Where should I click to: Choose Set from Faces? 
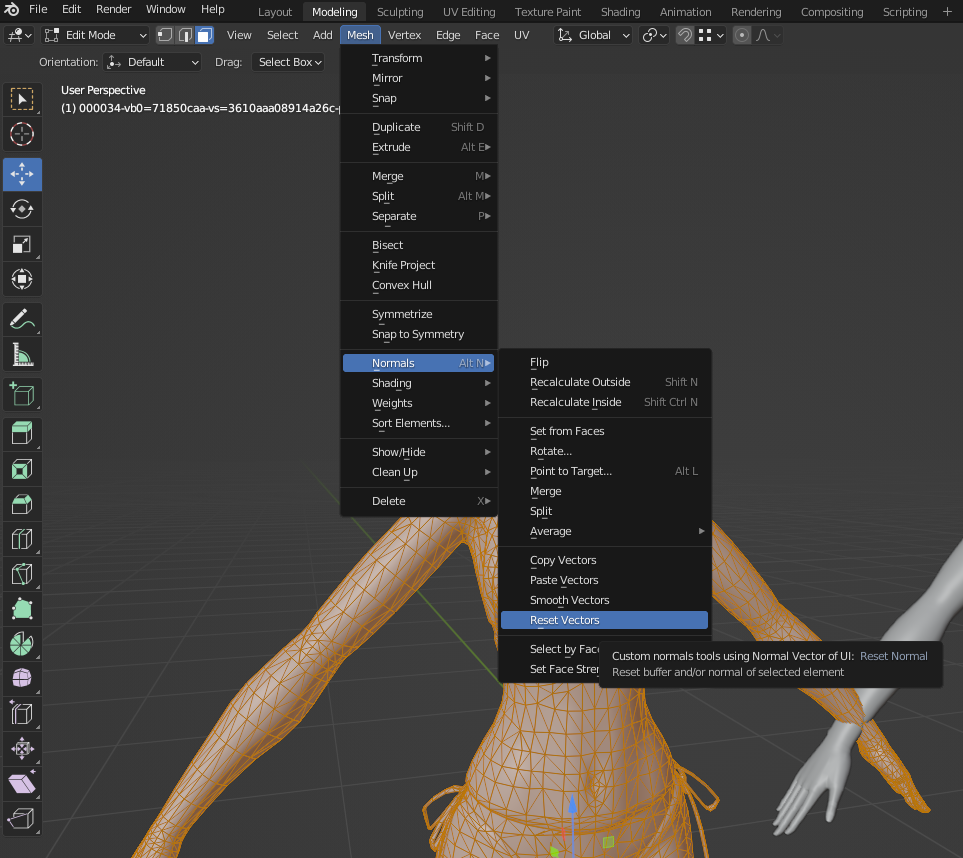[604, 431]
